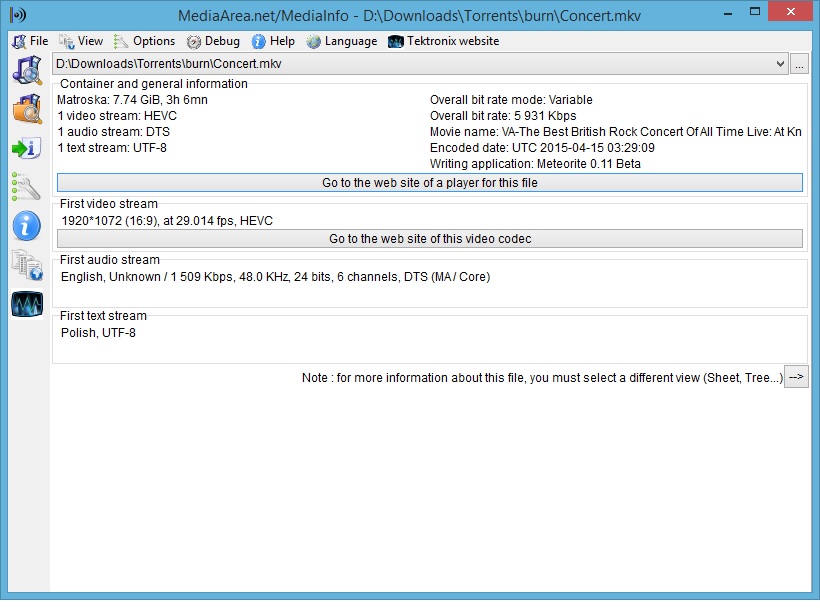The image size is (820, 614).
Task: Click the Open File sidebar icon
Action: click(27, 70)
